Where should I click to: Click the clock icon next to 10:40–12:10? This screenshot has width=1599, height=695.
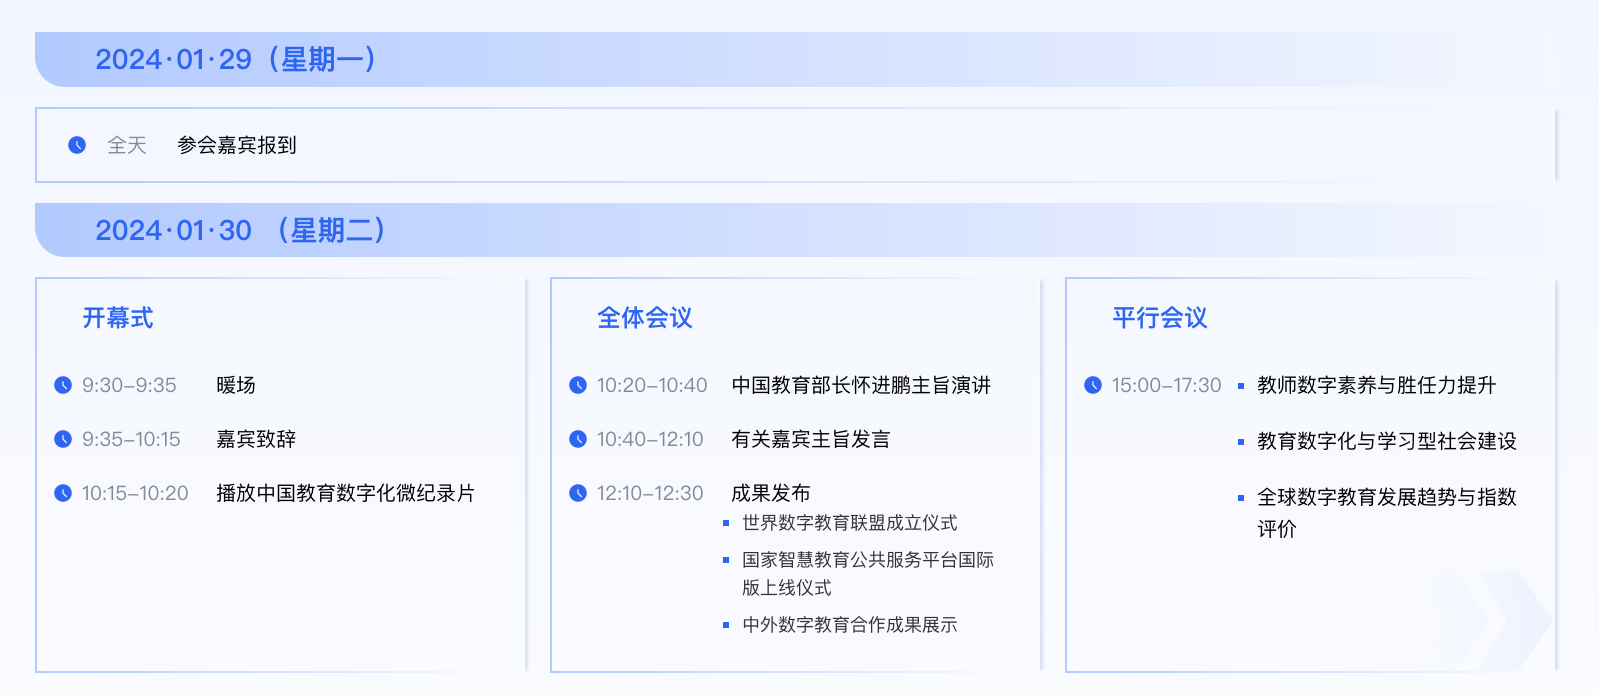578,439
